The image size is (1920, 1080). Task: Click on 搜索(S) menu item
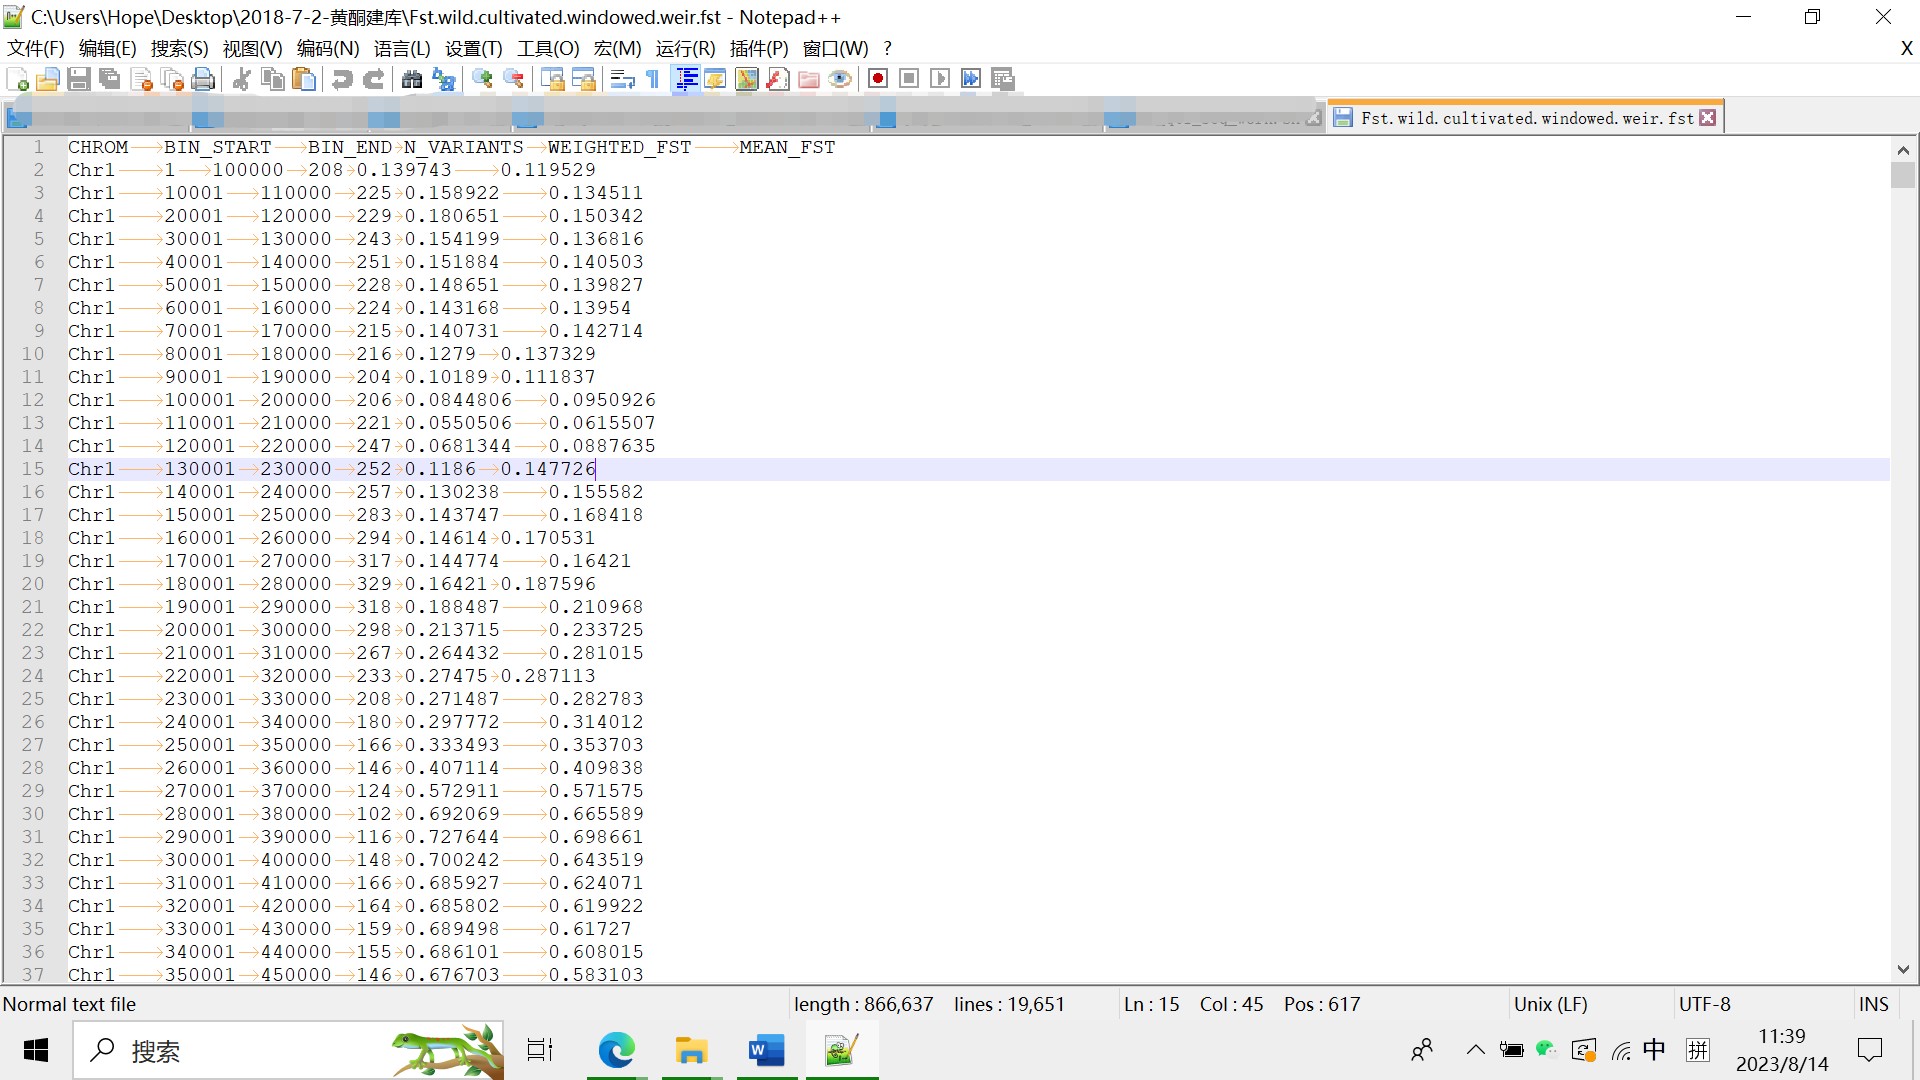point(179,49)
